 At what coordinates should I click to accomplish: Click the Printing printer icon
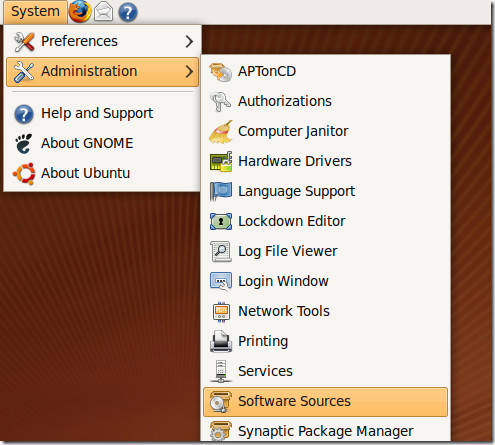tap(221, 341)
